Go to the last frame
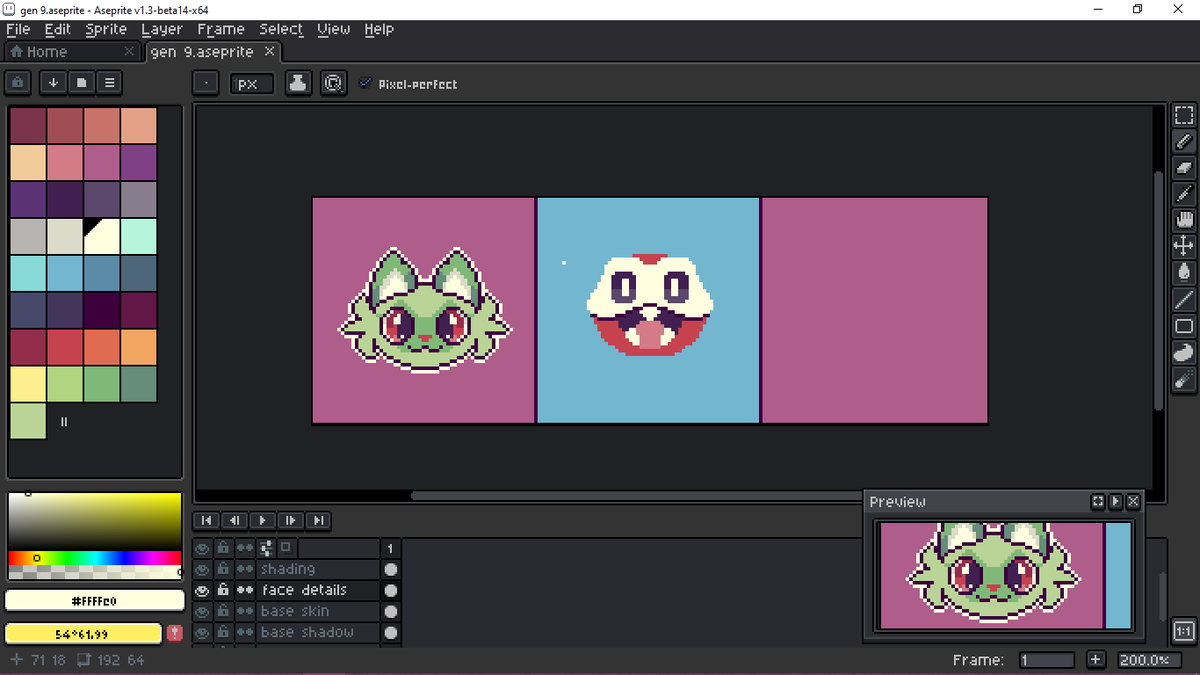Viewport: 1200px width, 675px height. tap(318, 520)
